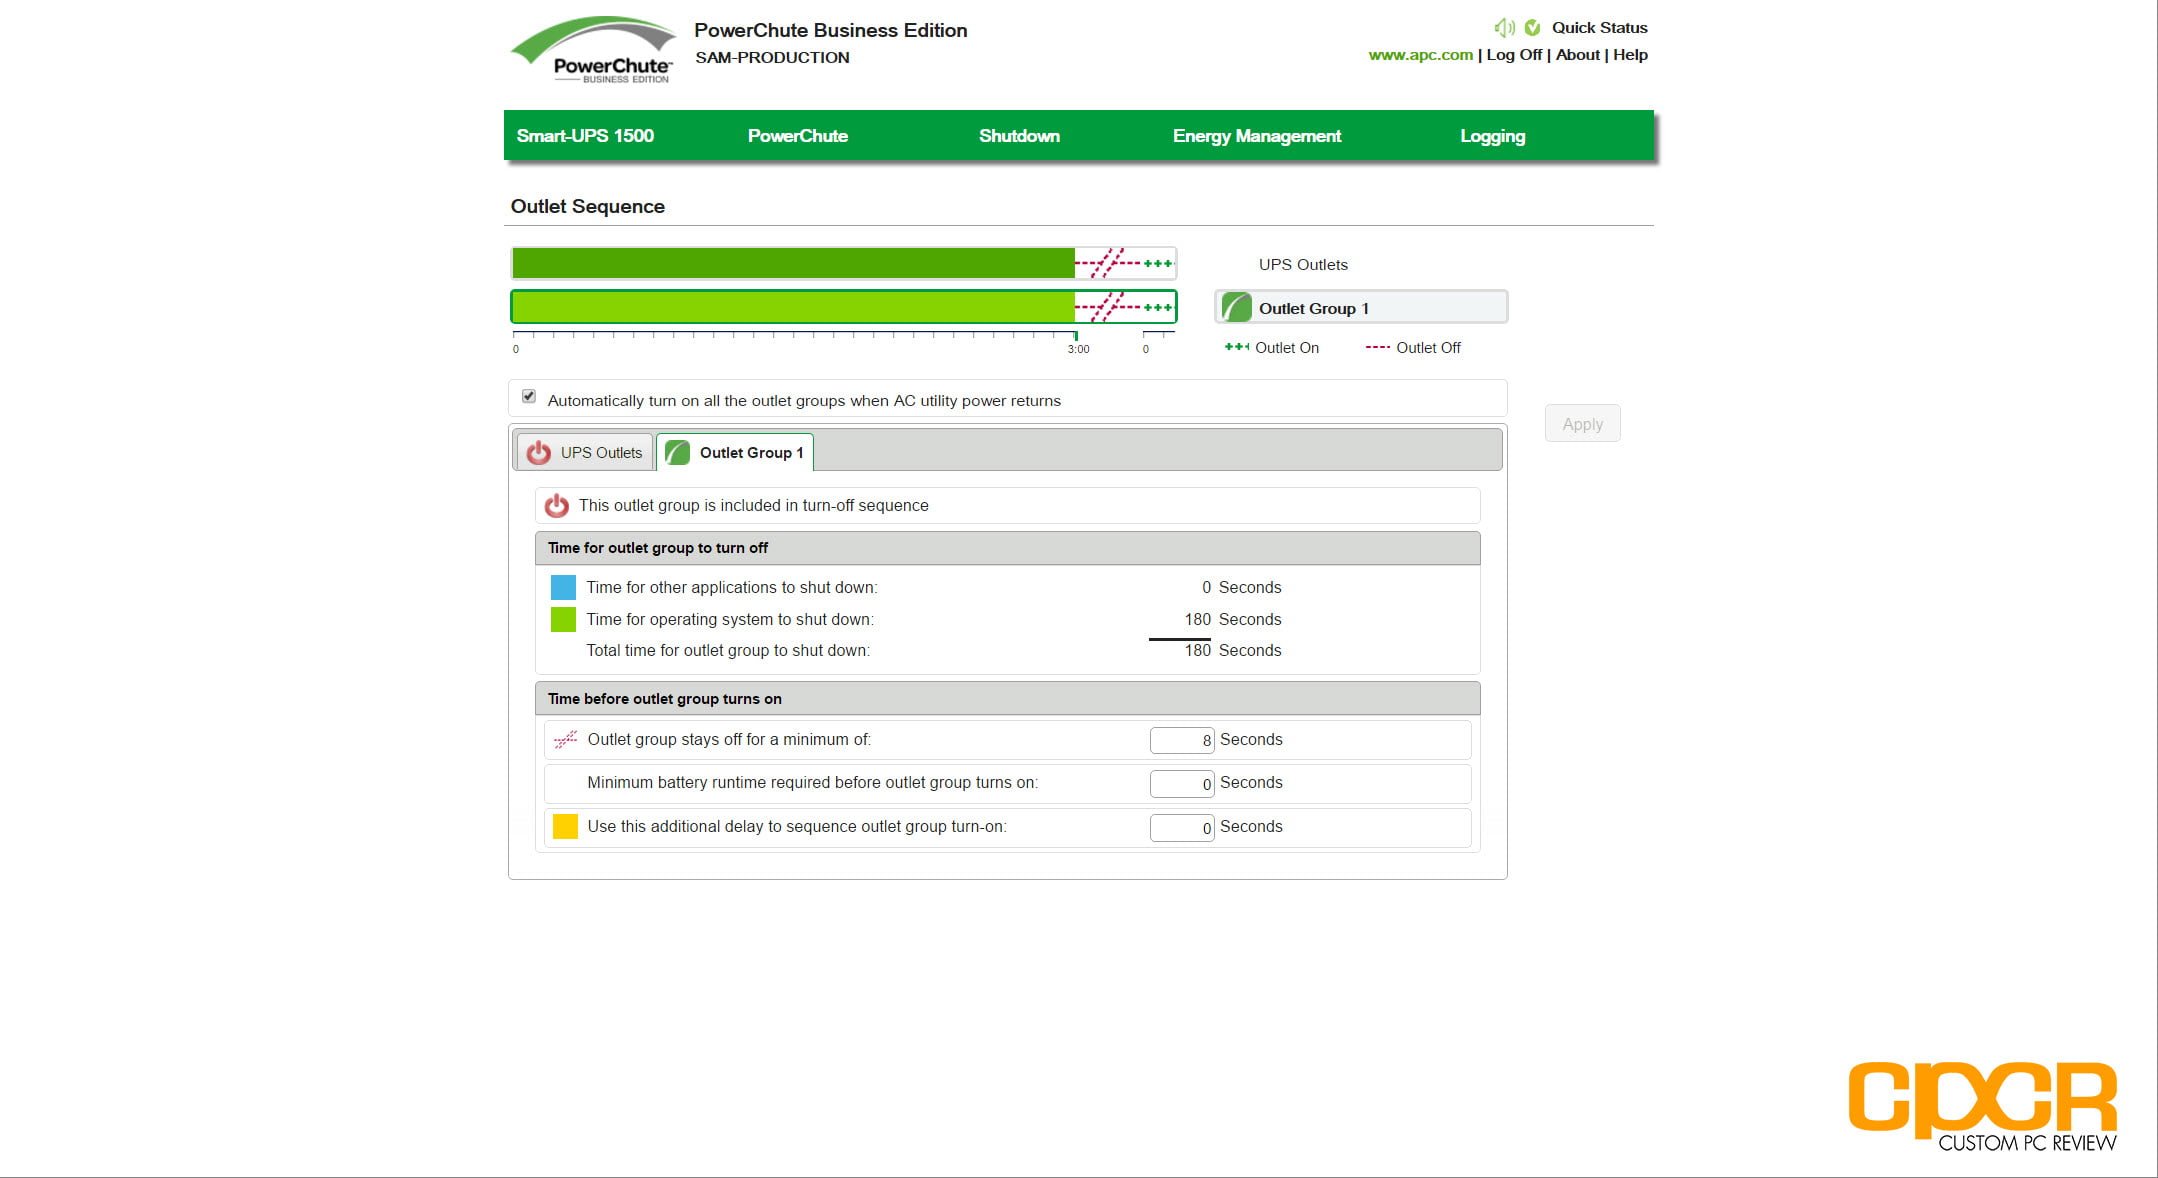This screenshot has width=2158, height=1178.
Task: Toggle auto turn-on when AC power returns
Action: (x=529, y=397)
